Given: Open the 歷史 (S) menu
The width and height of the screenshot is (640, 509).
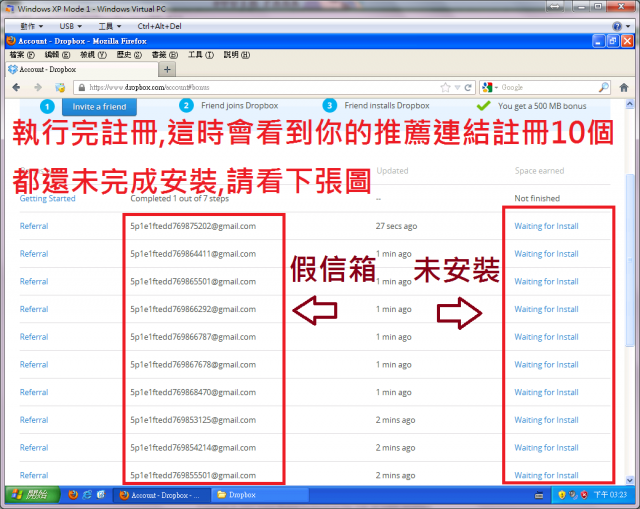Looking at the screenshot, I should [129, 55].
